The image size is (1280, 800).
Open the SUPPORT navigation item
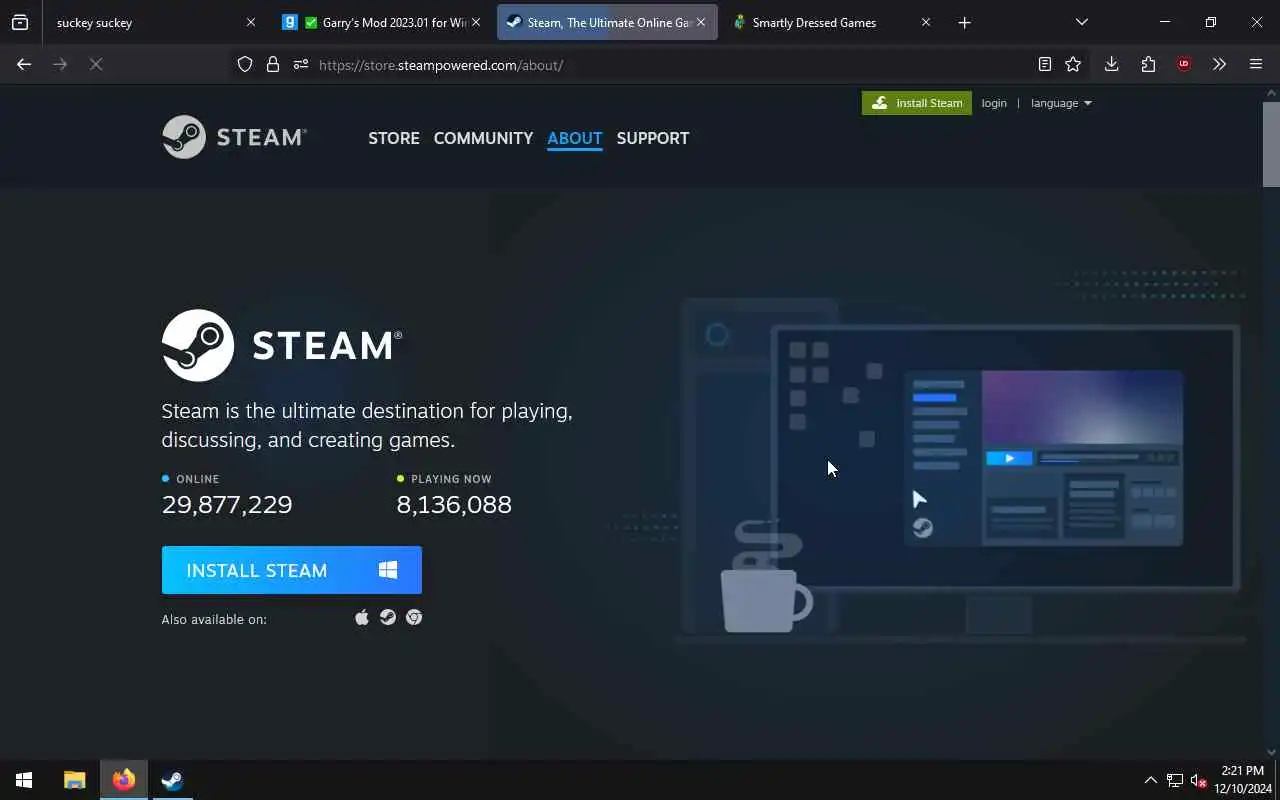tap(653, 138)
